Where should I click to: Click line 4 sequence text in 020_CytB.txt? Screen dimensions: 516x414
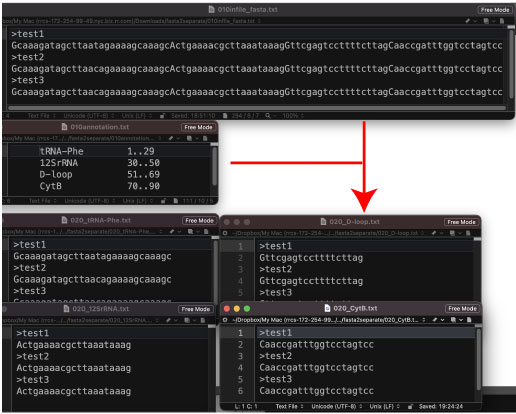[x=316, y=368]
